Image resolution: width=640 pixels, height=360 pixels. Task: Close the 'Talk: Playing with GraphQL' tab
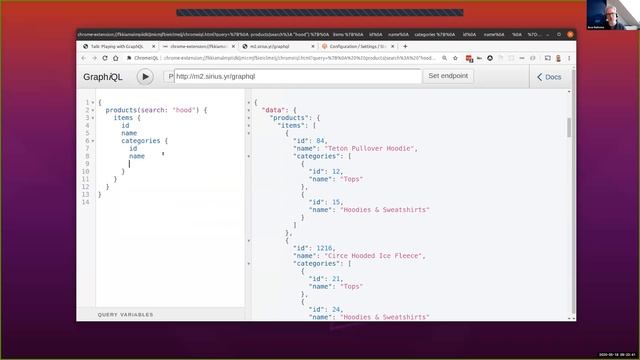(x=153, y=47)
